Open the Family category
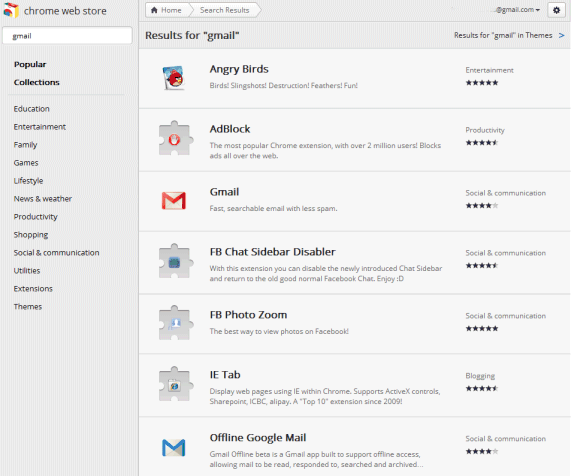 click(x=26, y=145)
